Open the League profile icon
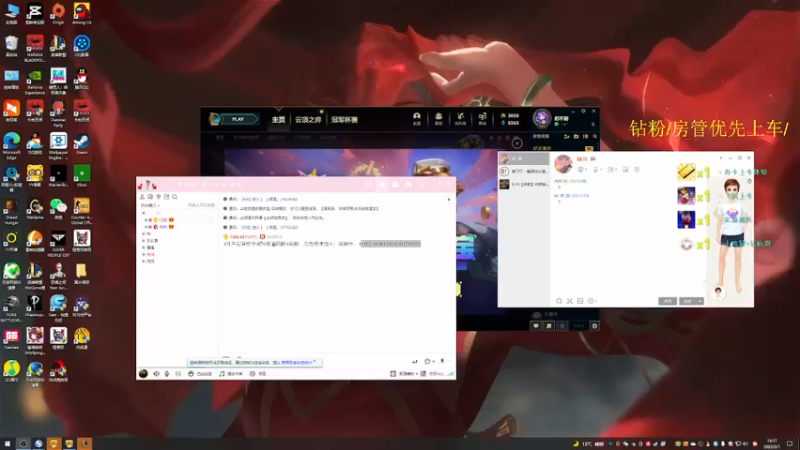 pos(417,118)
